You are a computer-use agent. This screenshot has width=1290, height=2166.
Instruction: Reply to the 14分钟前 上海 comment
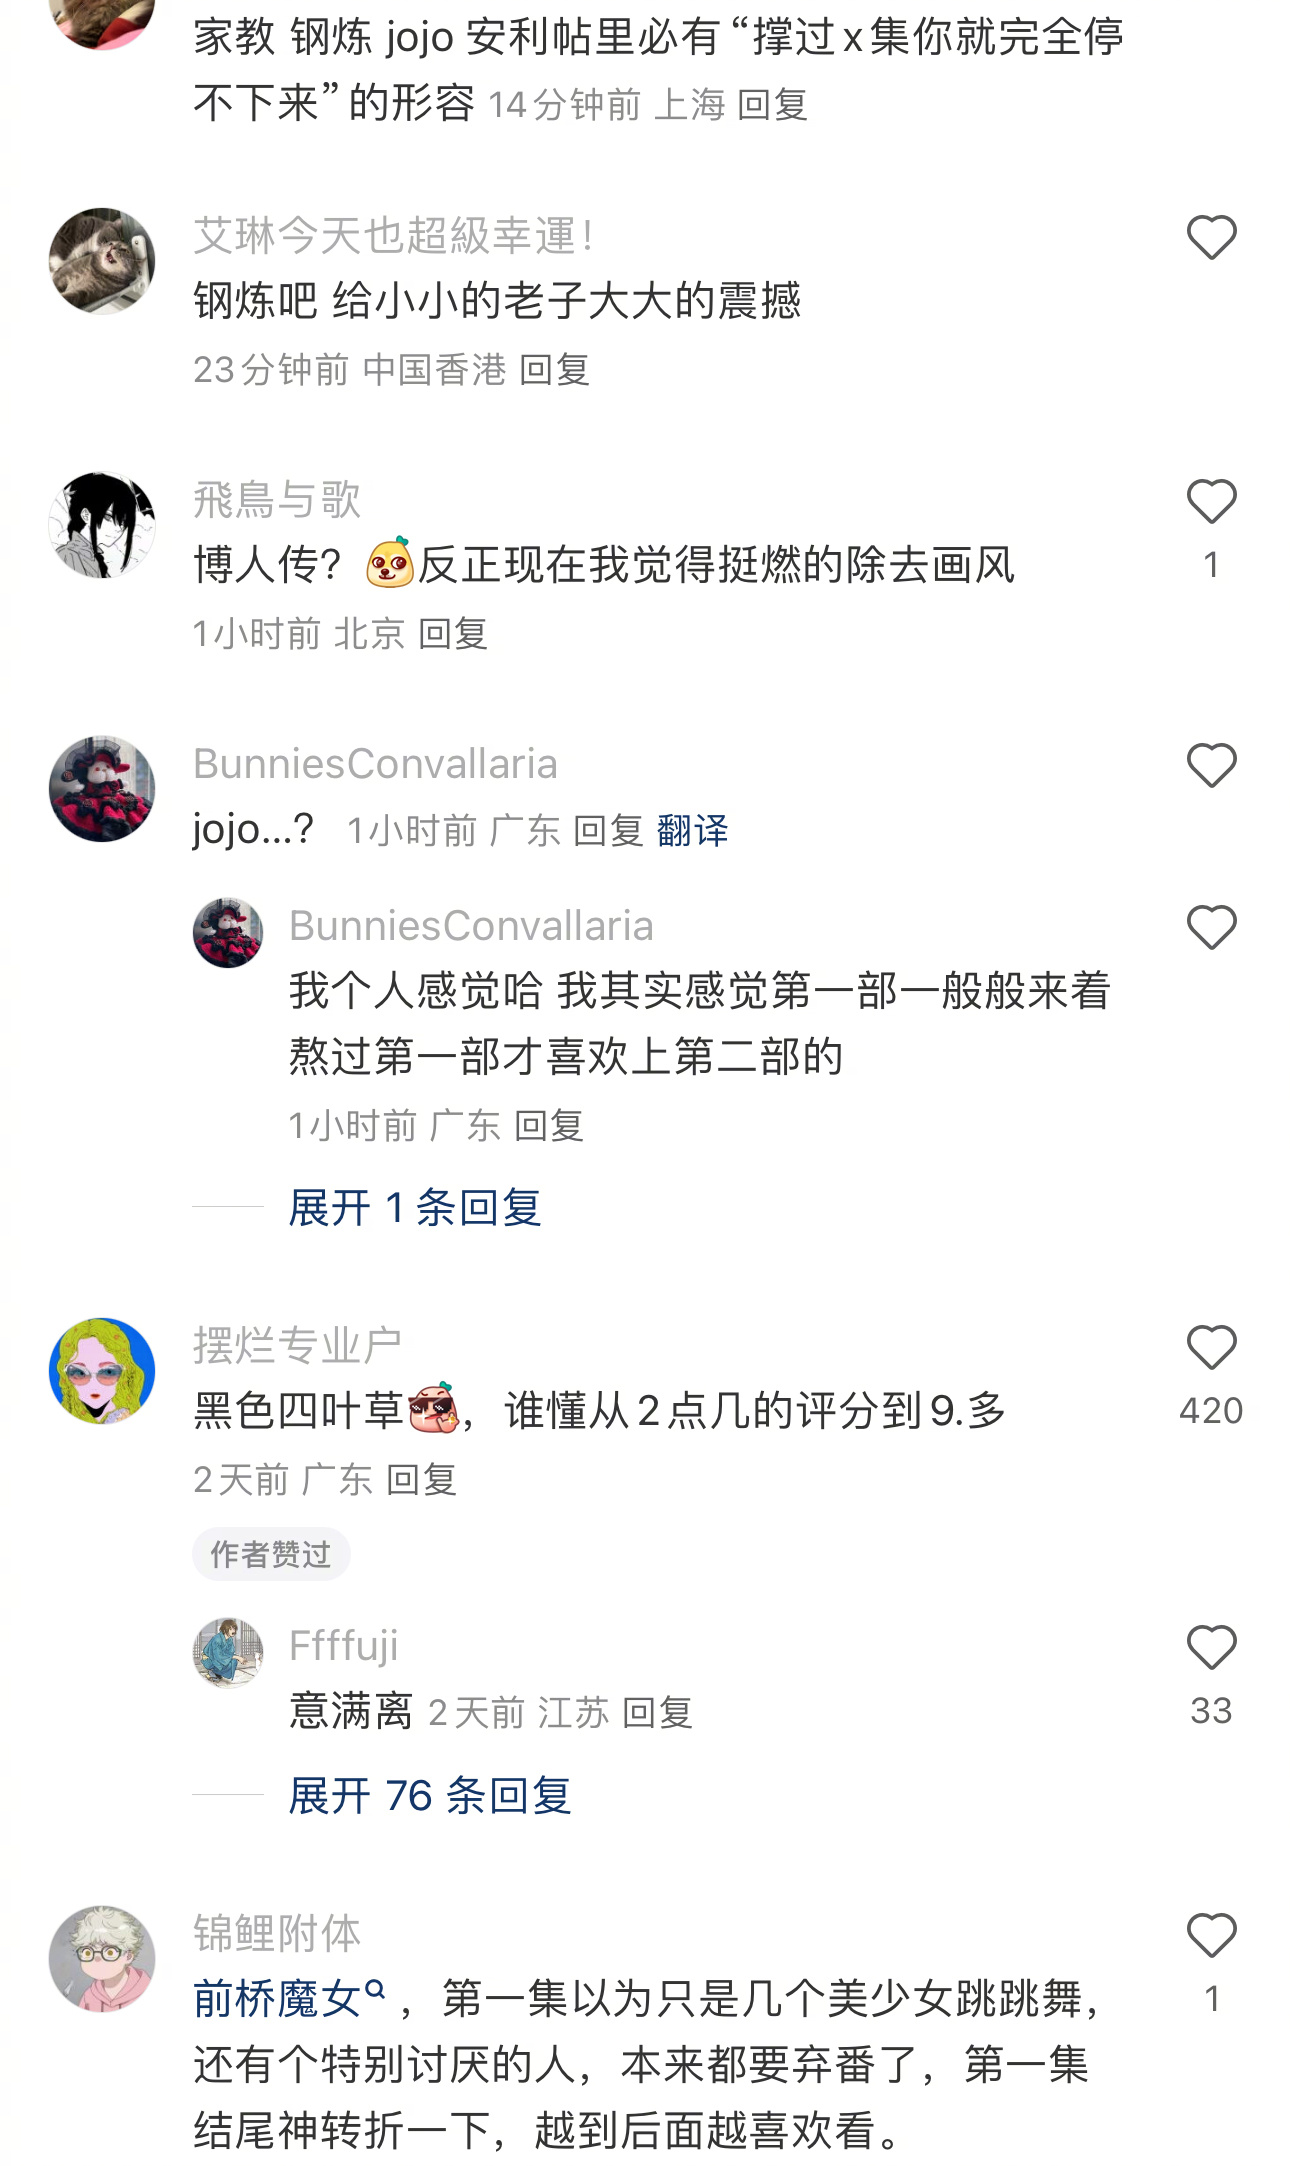(x=772, y=104)
